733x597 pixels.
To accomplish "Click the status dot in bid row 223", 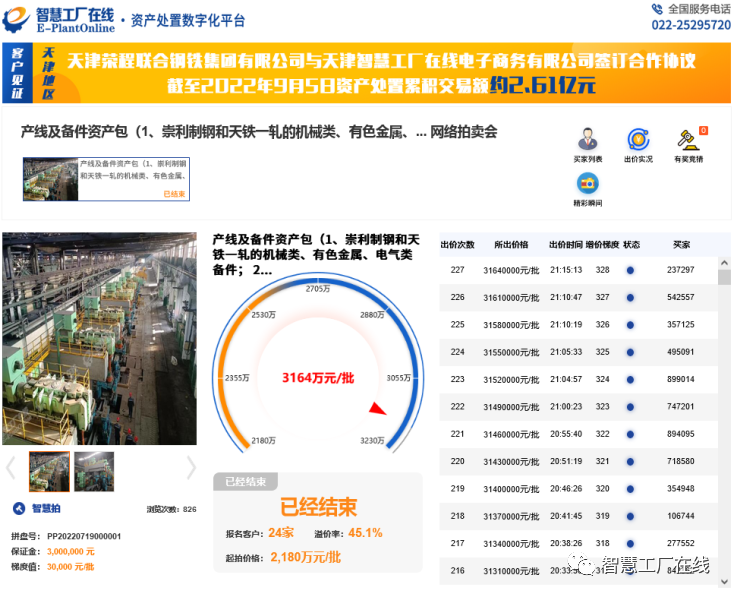I will tap(630, 380).
